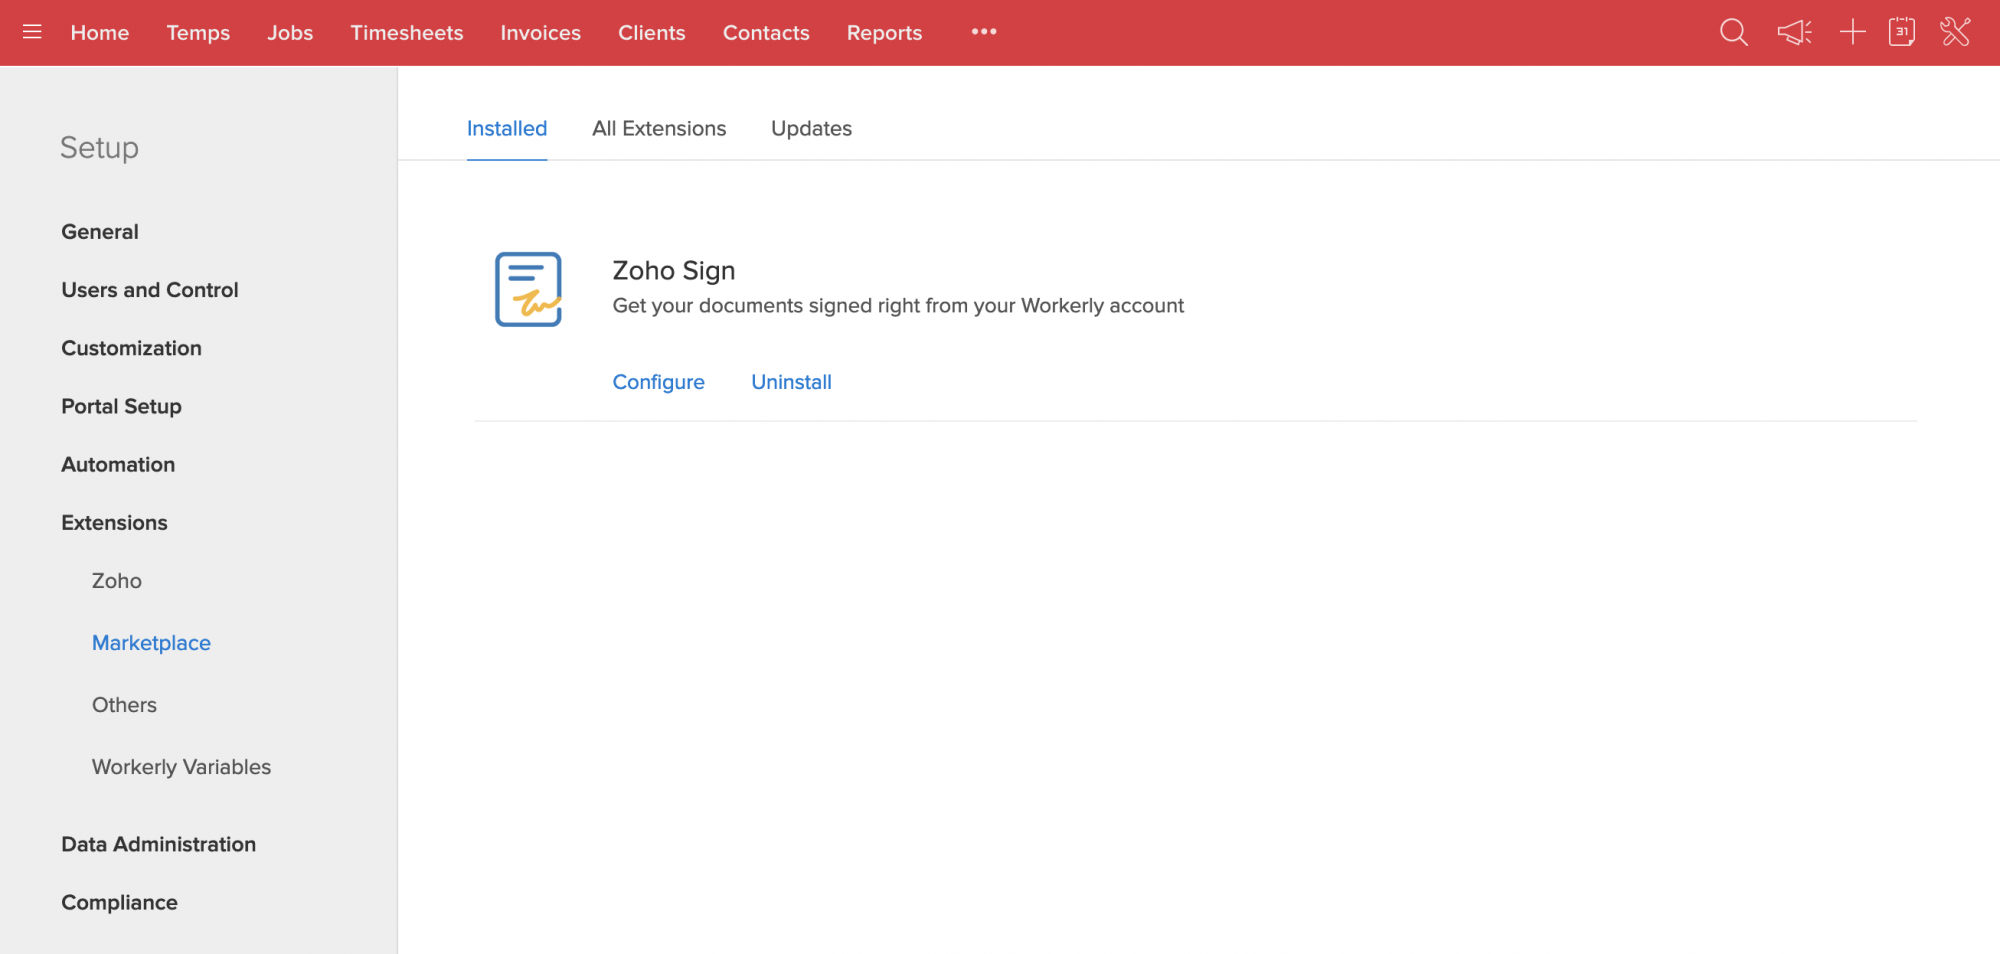Image resolution: width=2000 pixels, height=954 pixels.
Task: View the Reports module
Action: [x=885, y=33]
